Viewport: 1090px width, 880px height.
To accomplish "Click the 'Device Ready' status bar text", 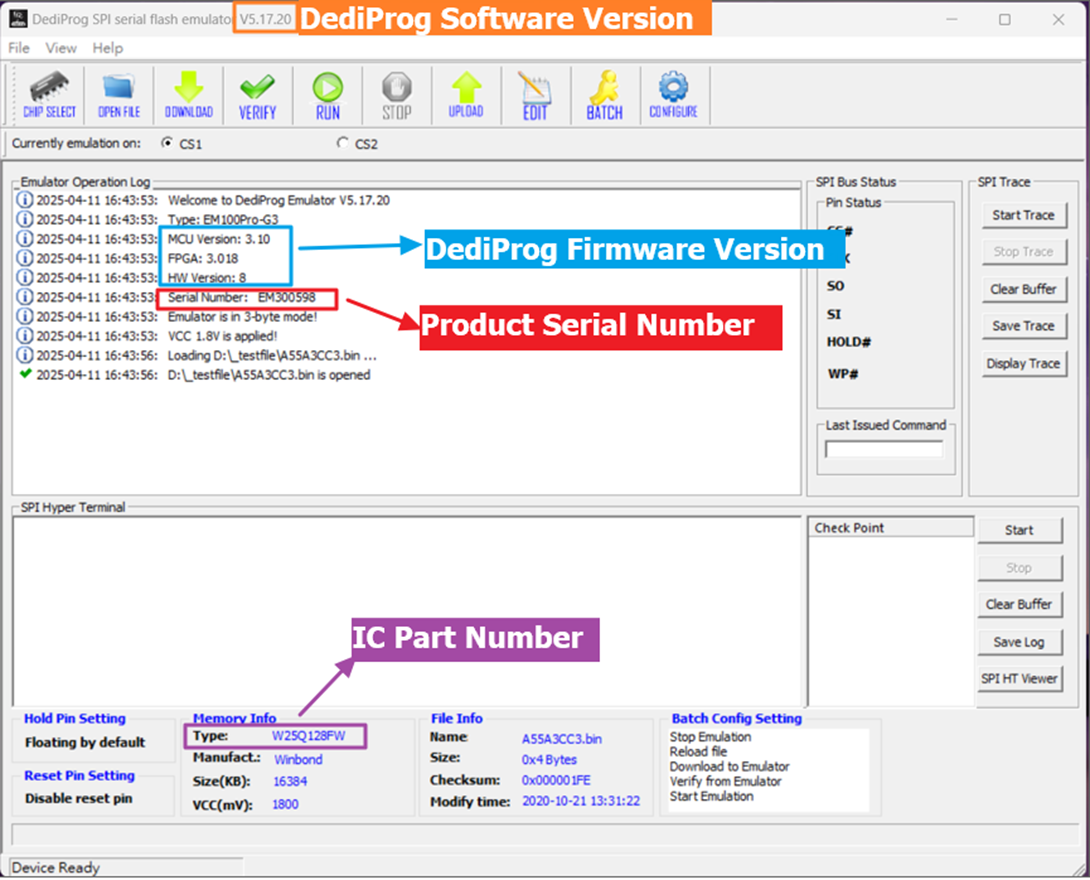I will pyautogui.click(x=56, y=868).
